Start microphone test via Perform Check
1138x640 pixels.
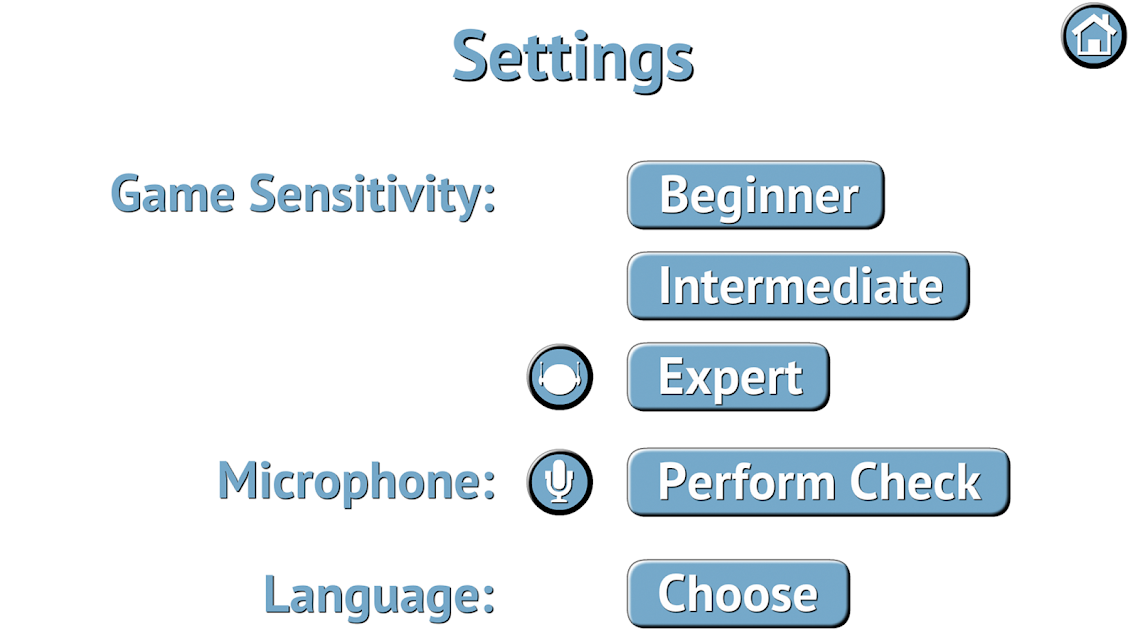point(819,482)
